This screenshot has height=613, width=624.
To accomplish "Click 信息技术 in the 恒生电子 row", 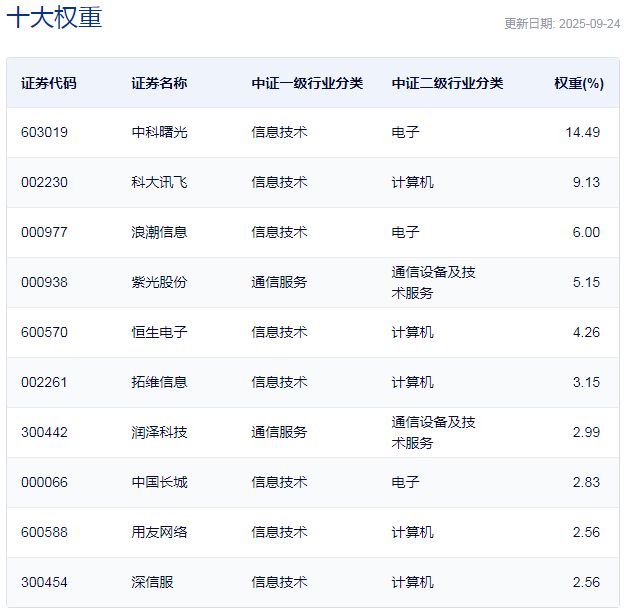I will coord(279,332).
